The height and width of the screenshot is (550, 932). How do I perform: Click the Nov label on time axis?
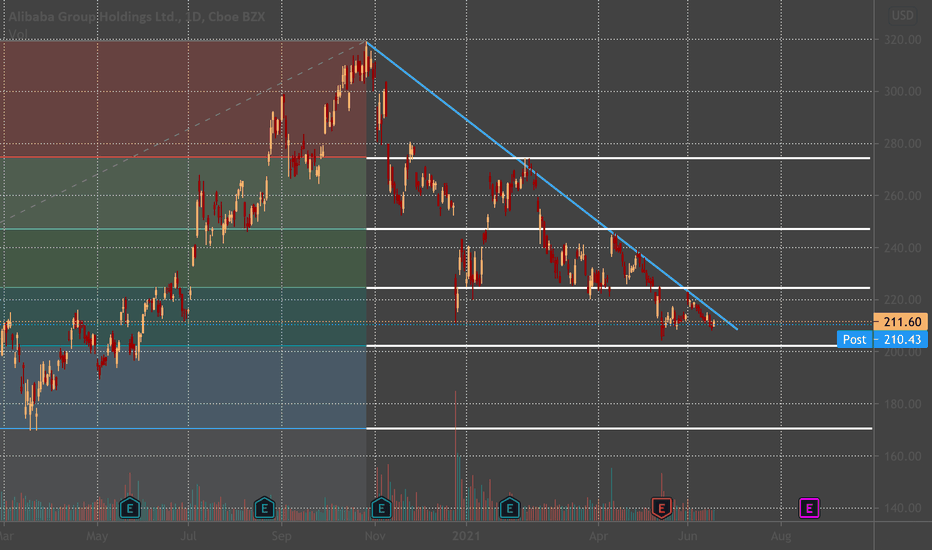pyautogui.click(x=375, y=536)
